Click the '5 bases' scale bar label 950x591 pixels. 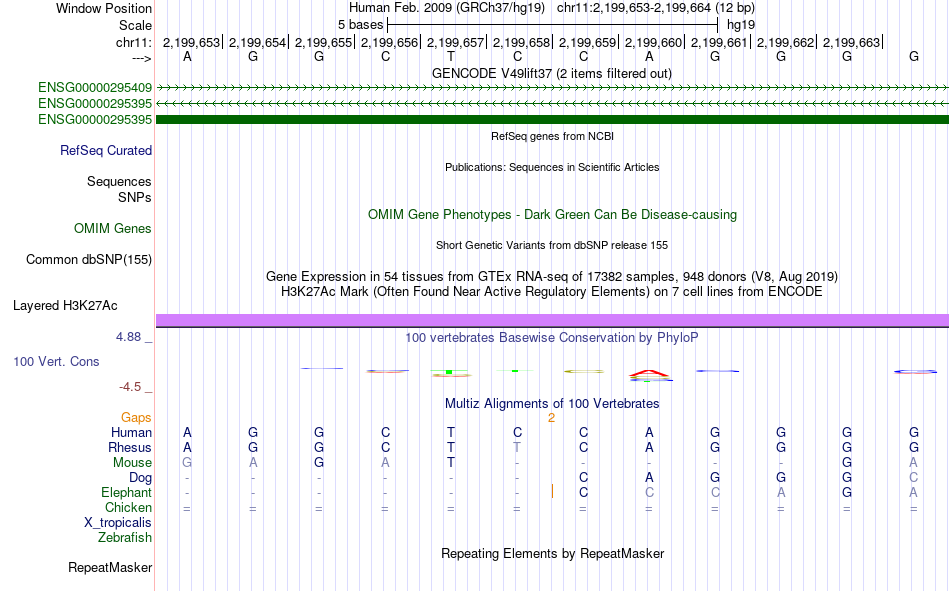pos(360,25)
